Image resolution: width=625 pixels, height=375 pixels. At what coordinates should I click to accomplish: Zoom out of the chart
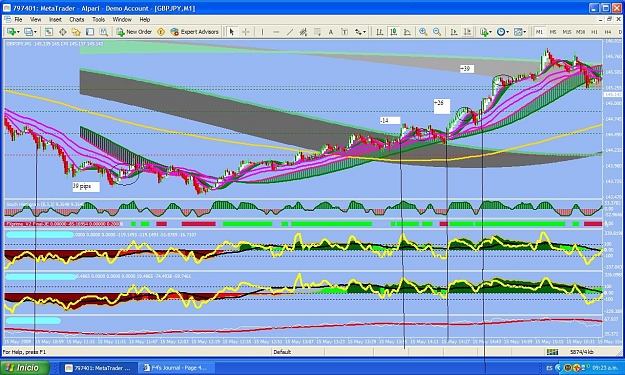click(x=437, y=32)
